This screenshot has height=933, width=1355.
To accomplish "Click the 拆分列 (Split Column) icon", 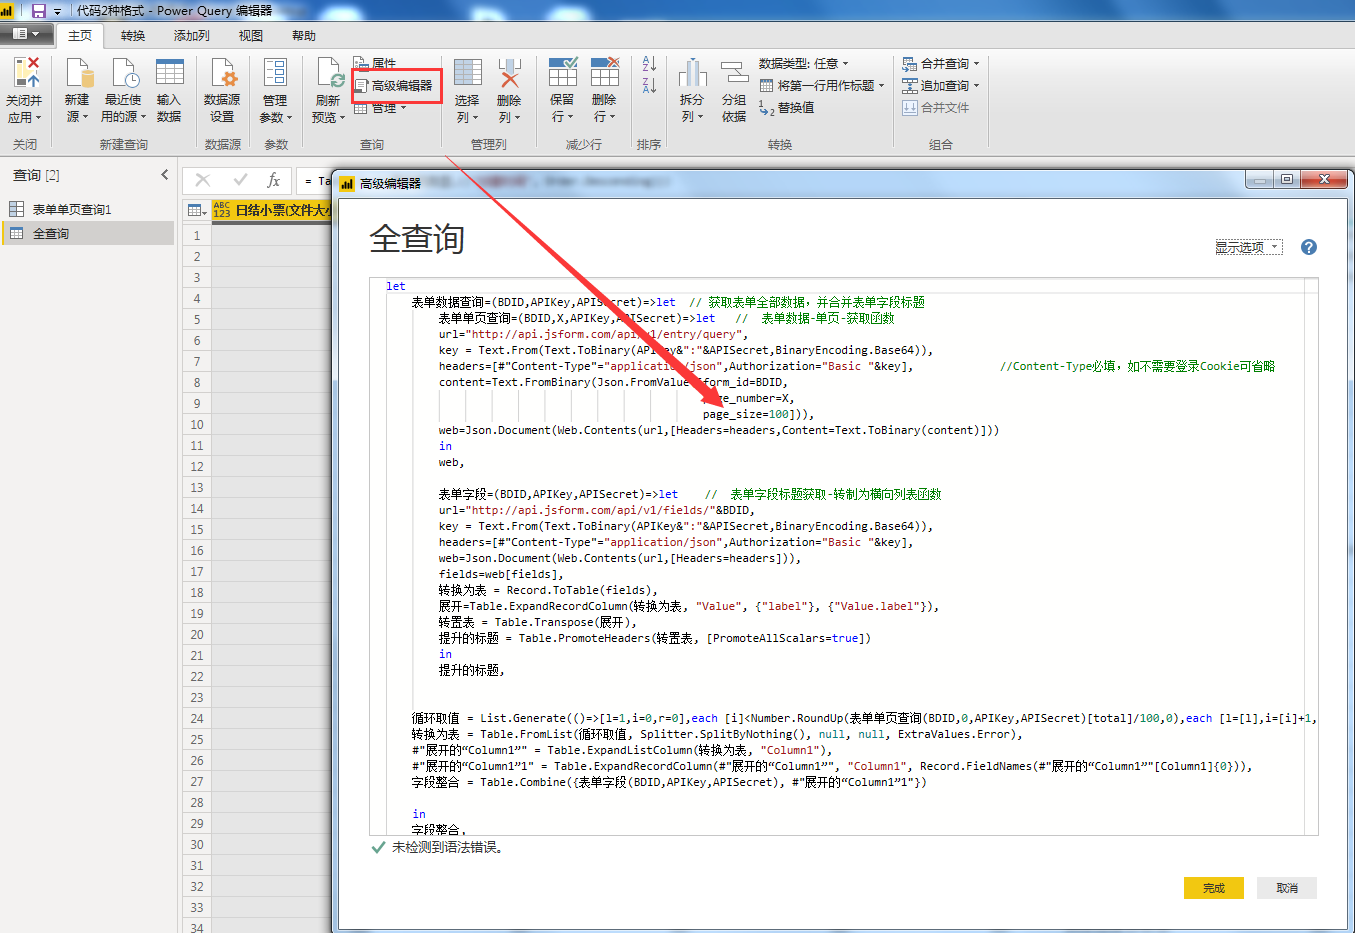I will click(692, 75).
